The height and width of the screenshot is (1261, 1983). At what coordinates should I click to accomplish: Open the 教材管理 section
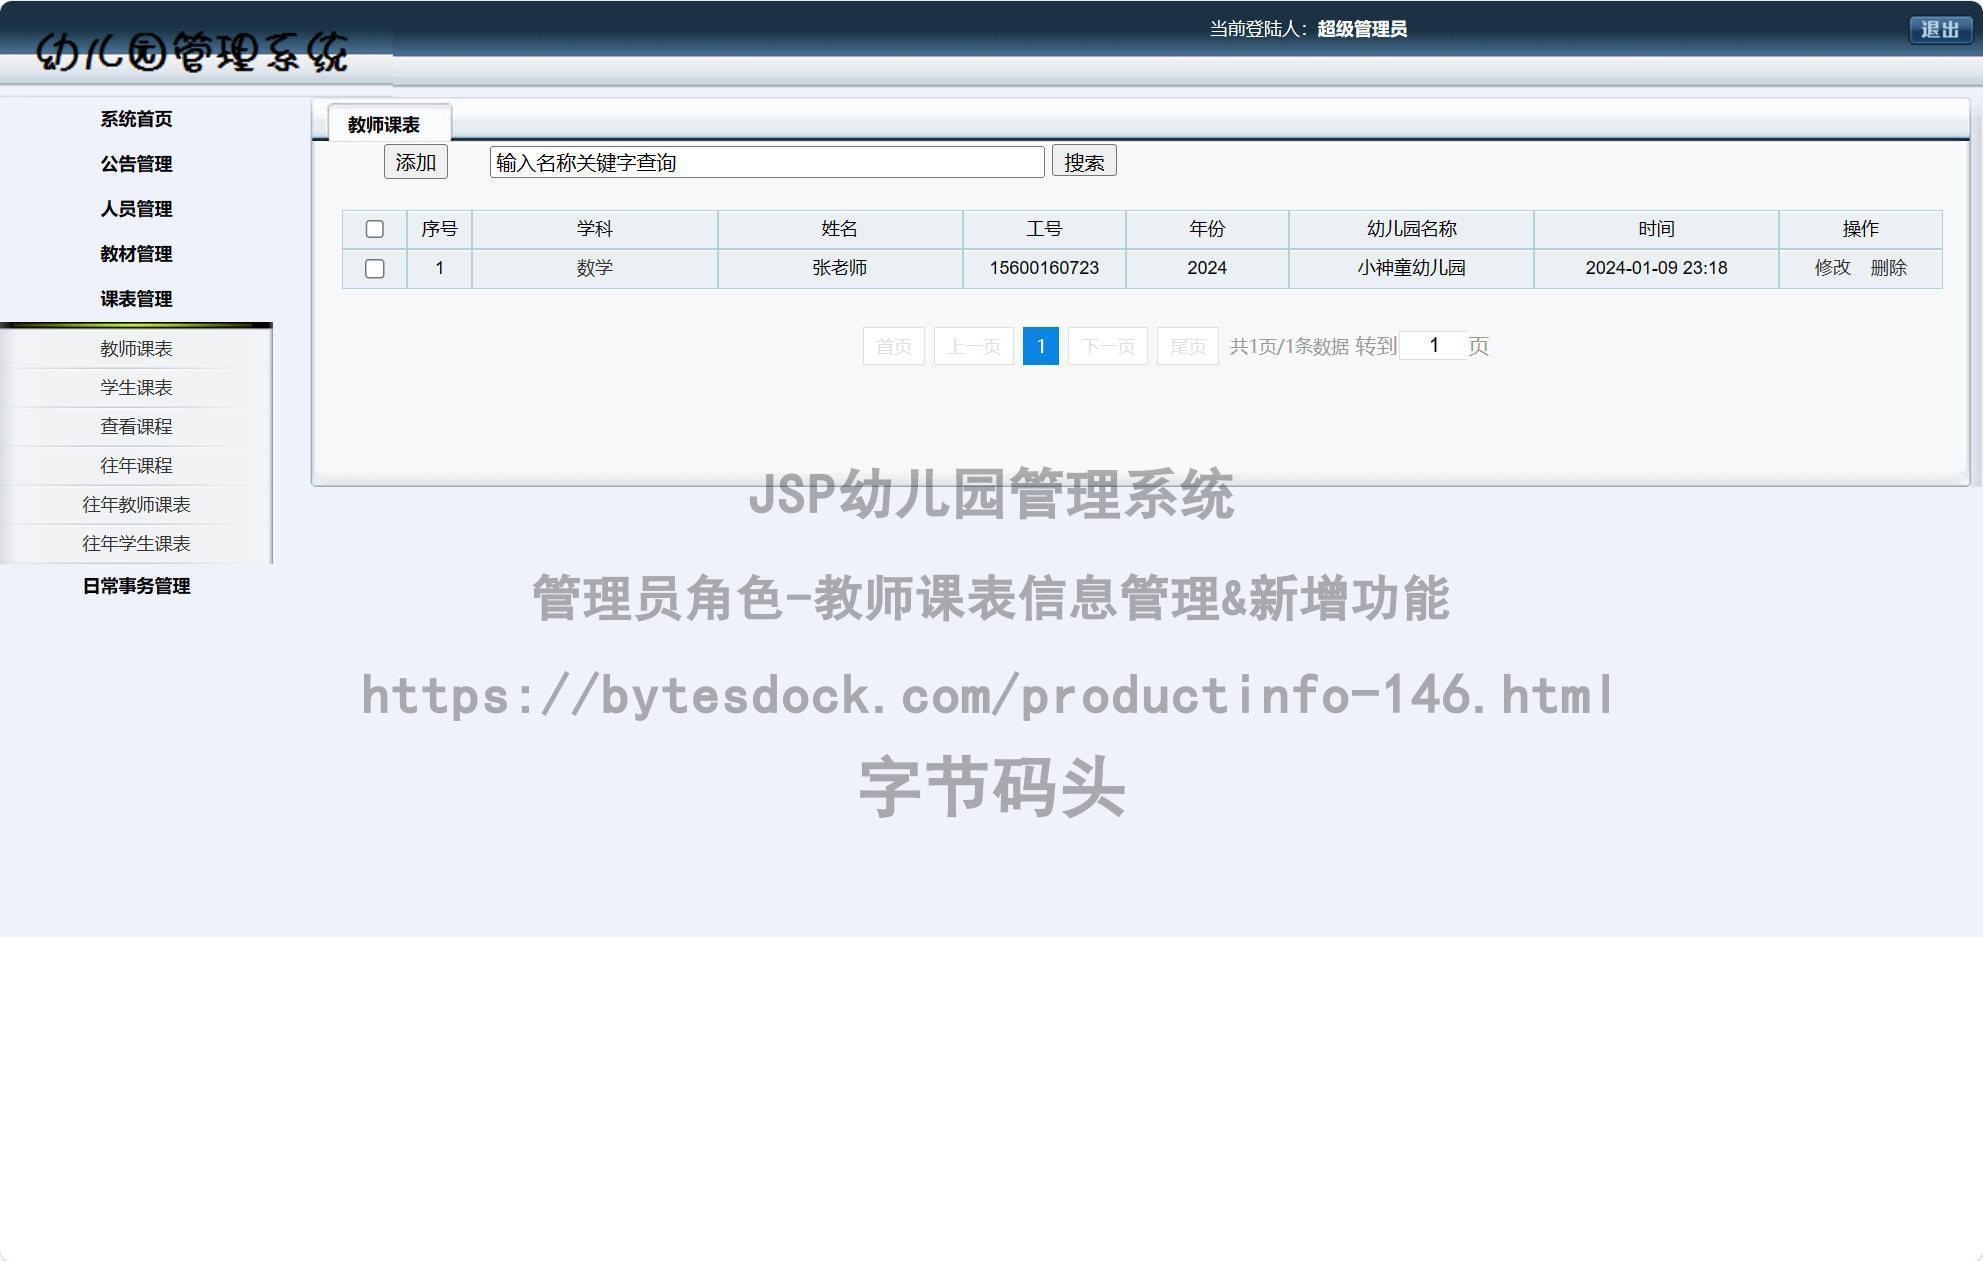(x=135, y=255)
